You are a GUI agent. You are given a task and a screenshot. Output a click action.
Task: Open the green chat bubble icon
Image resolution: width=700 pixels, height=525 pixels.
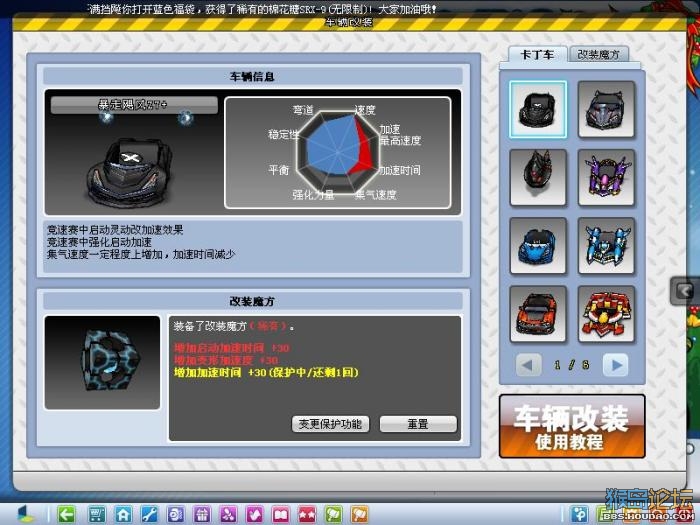click(333, 515)
